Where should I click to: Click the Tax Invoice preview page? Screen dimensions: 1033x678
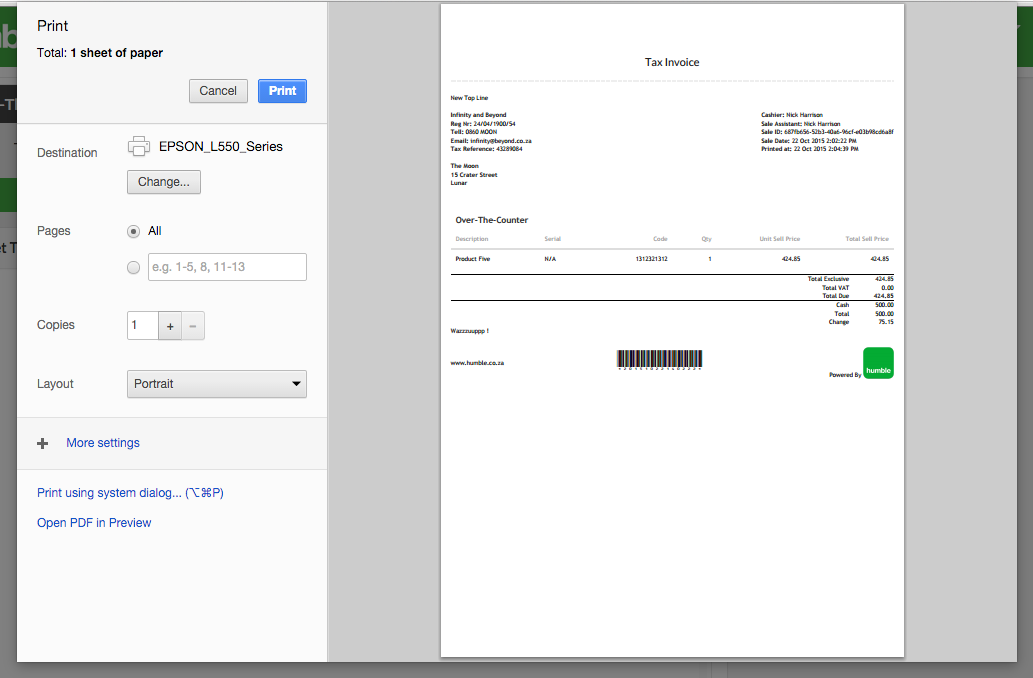[x=672, y=331]
